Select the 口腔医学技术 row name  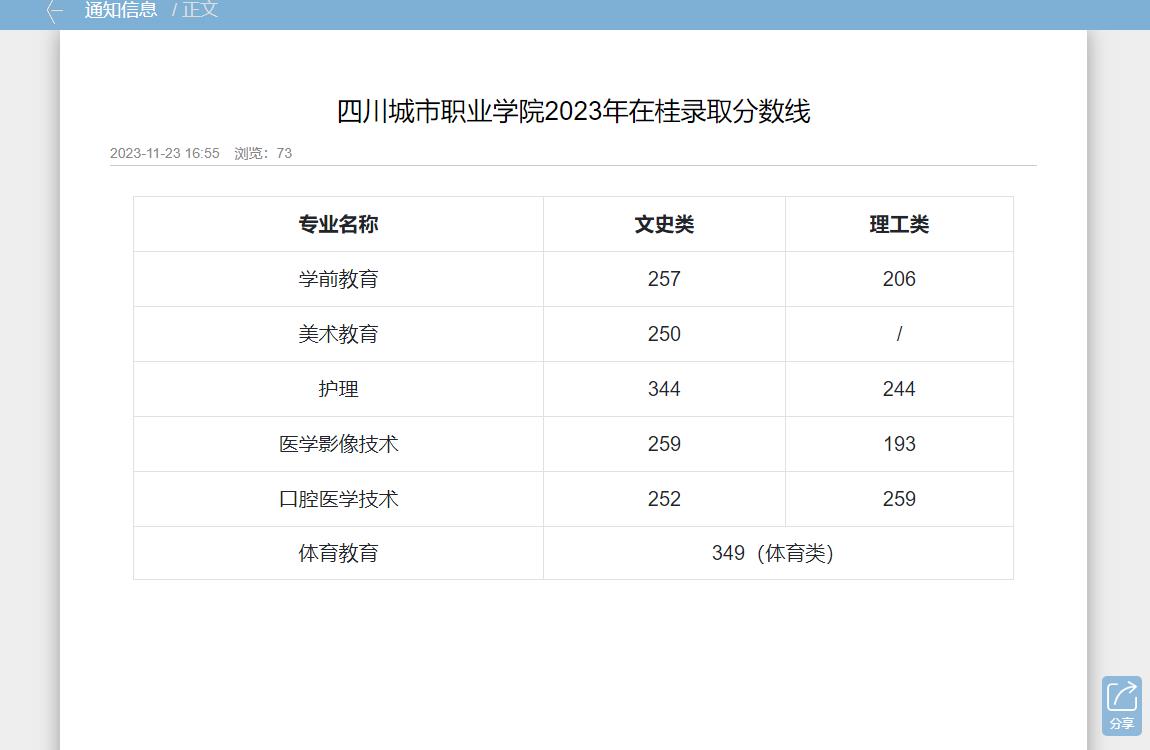[x=338, y=499]
